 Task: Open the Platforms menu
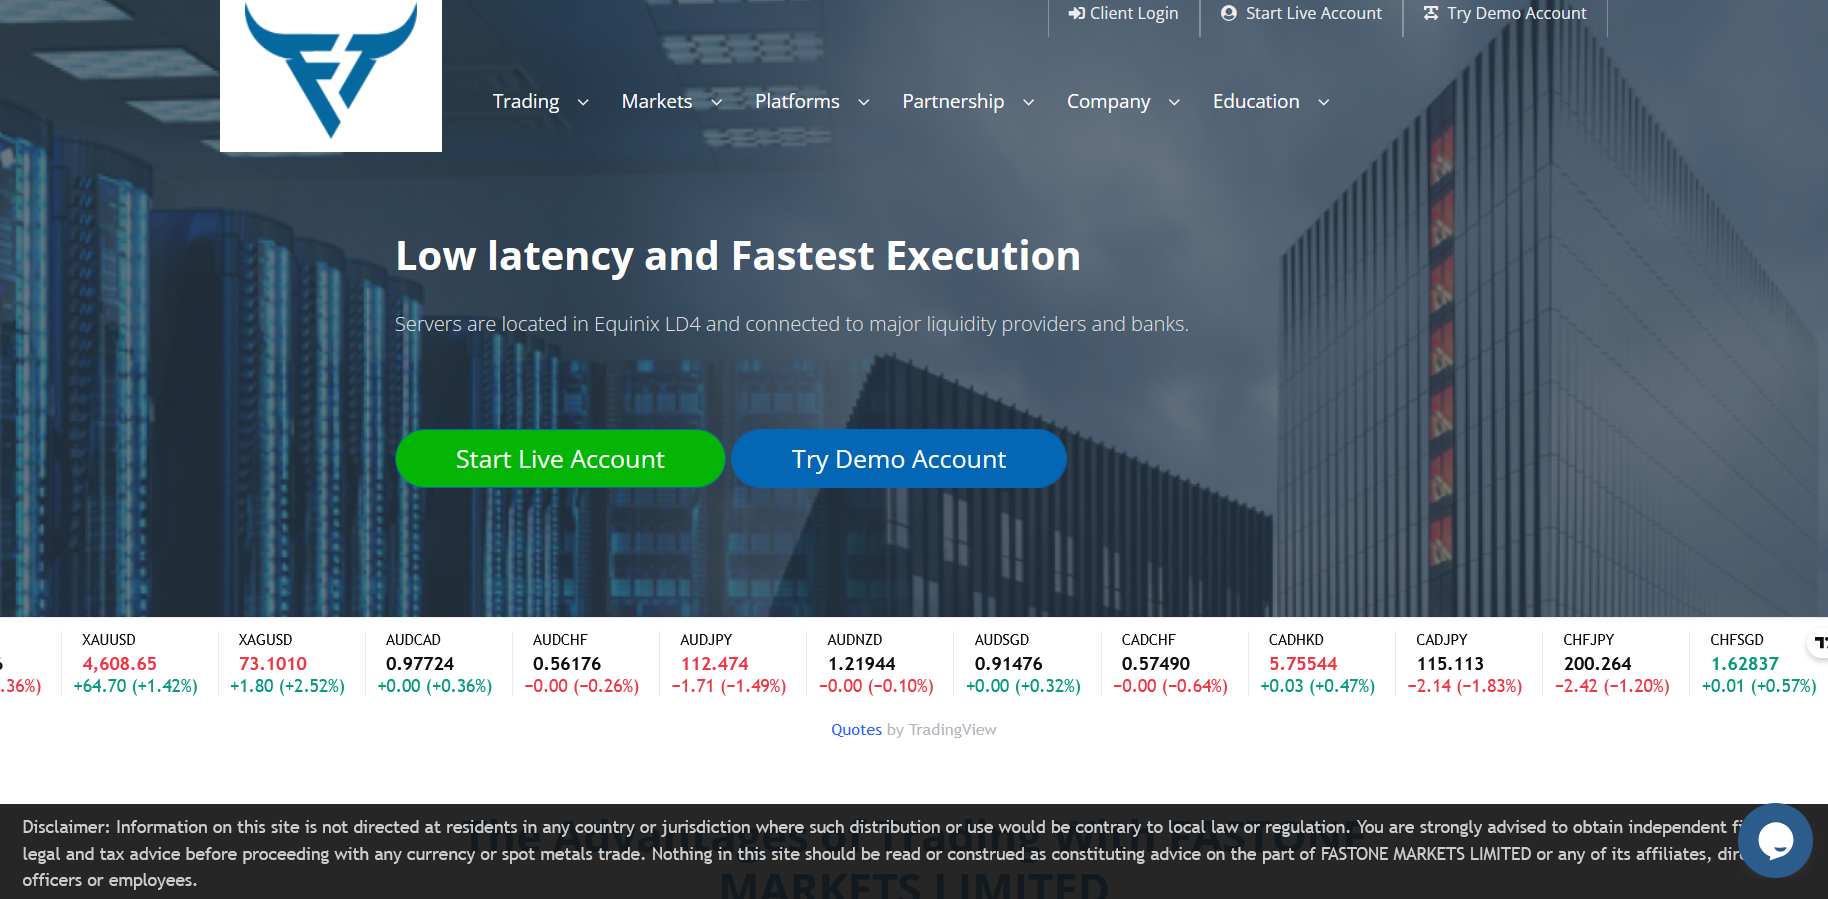(x=797, y=101)
